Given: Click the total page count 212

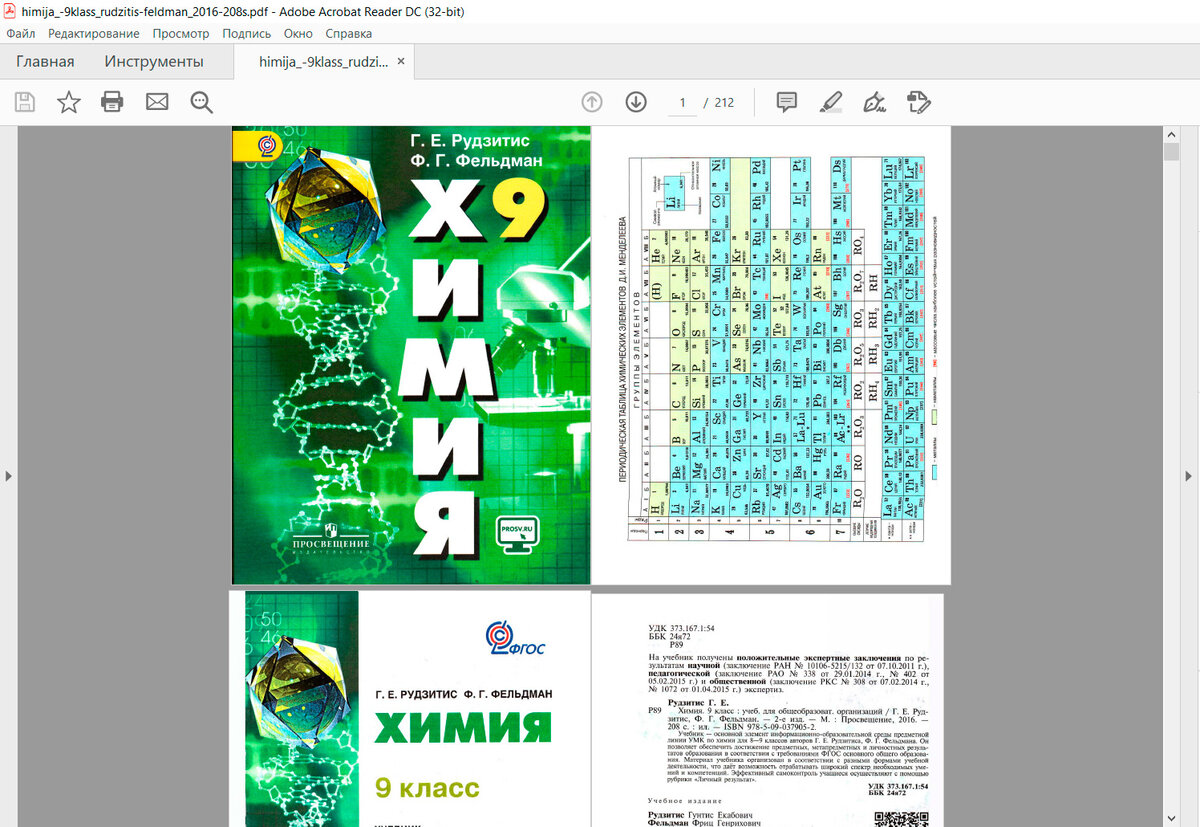Looking at the screenshot, I should click(x=724, y=102).
